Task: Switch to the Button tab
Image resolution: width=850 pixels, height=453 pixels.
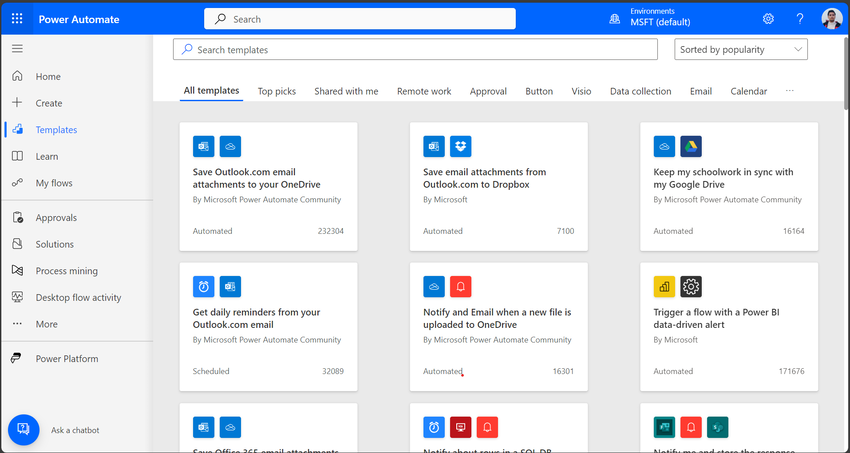Action: click(539, 91)
